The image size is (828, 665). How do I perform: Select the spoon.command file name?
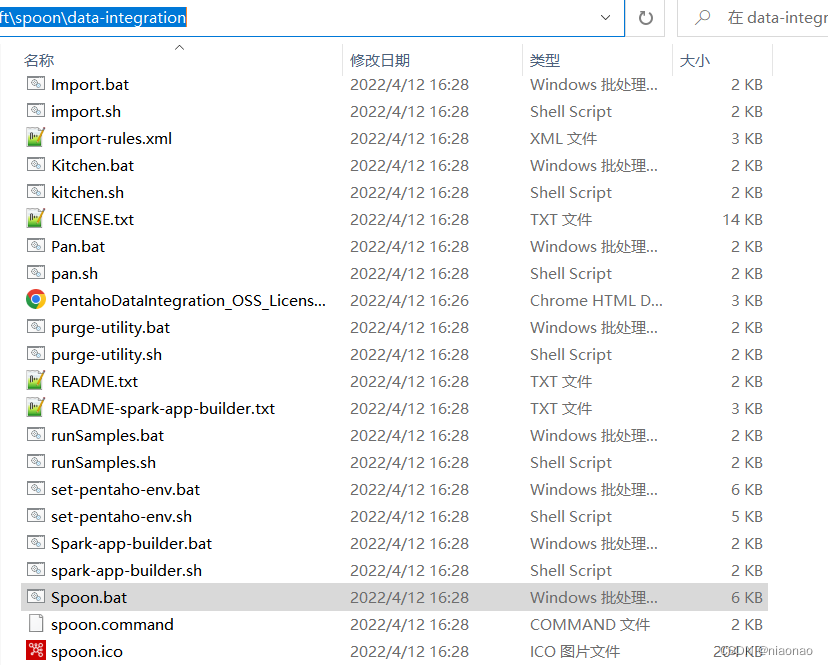point(112,624)
